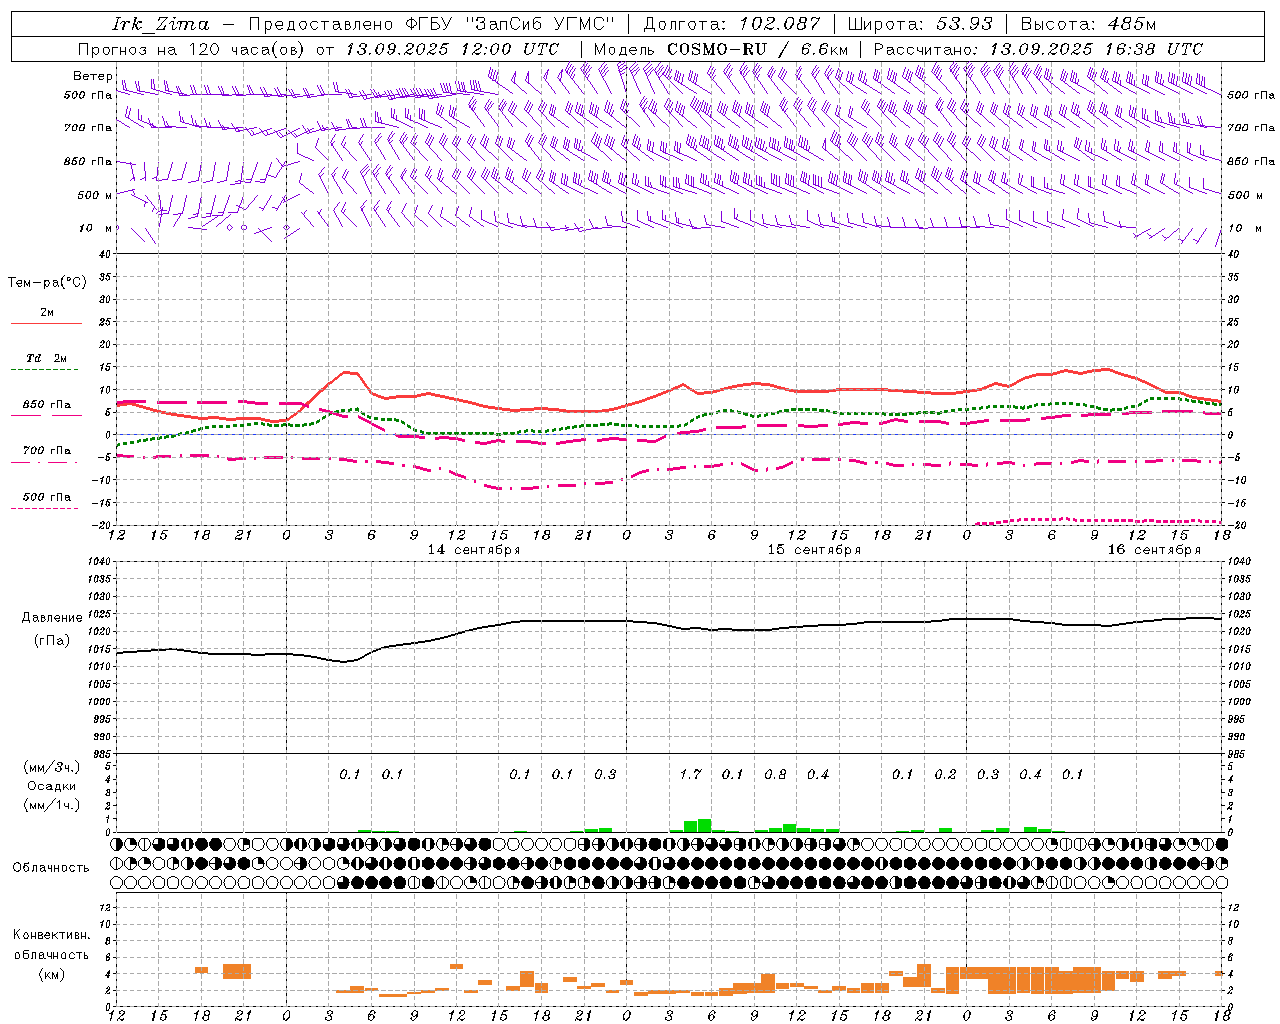Click the "Предоставлено ФГБУ ЗапСиб УГМС" provider text

point(431,25)
